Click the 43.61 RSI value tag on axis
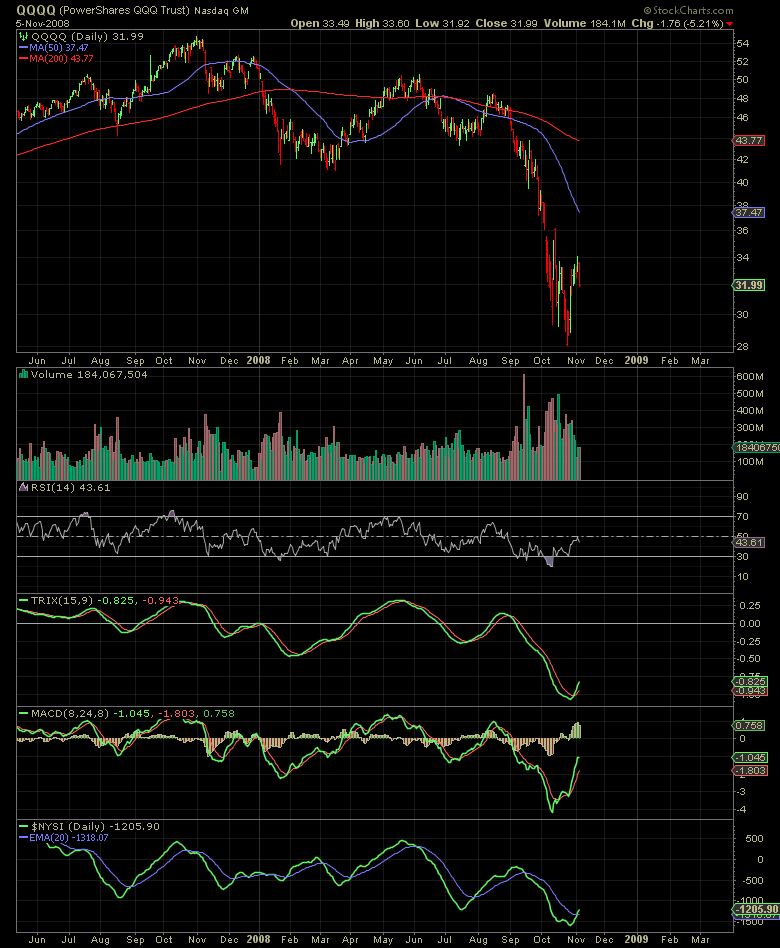780x948 pixels. 749,542
